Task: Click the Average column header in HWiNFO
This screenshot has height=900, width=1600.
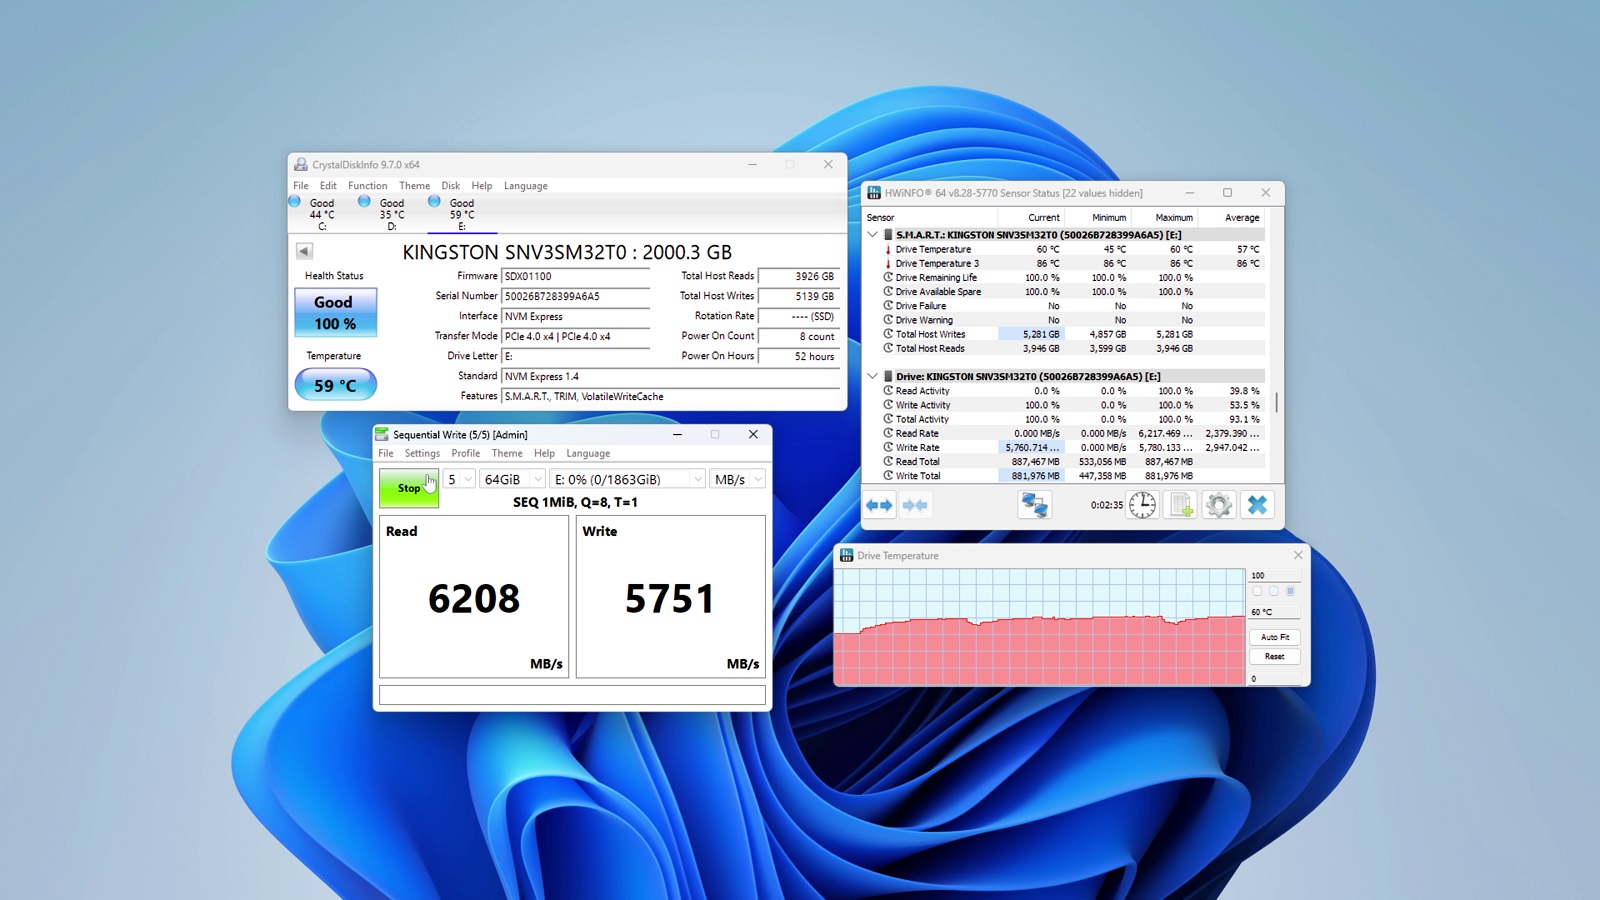Action: coord(1231,218)
